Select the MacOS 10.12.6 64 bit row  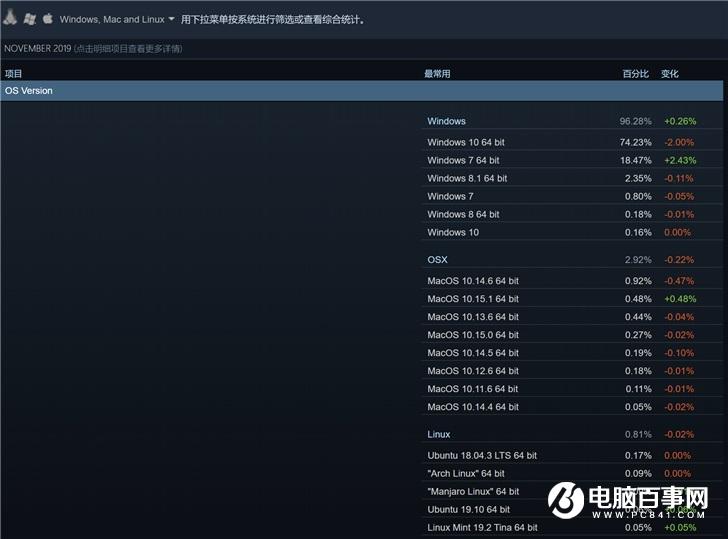[x=572, y=371]
